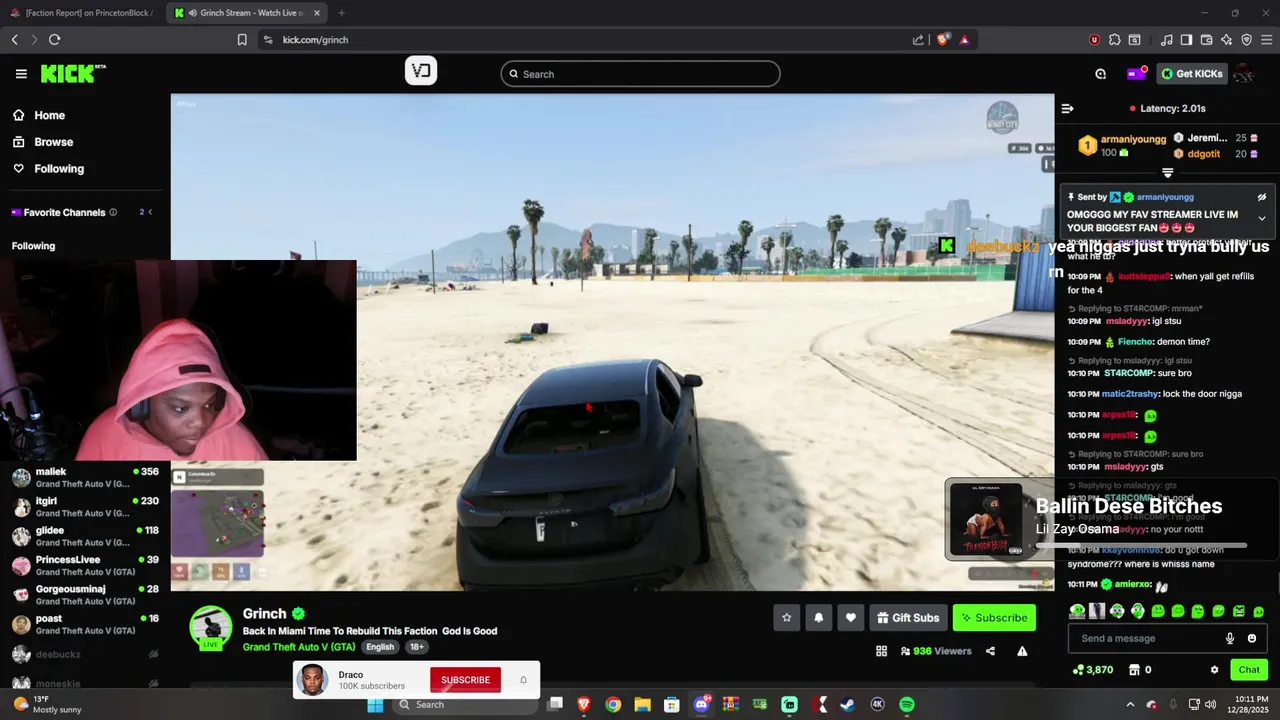The width and height of the screenshot is (1280, 720).
Task: Open armaniyoungg's leaderboard entry
Action: click(1122, 146)
